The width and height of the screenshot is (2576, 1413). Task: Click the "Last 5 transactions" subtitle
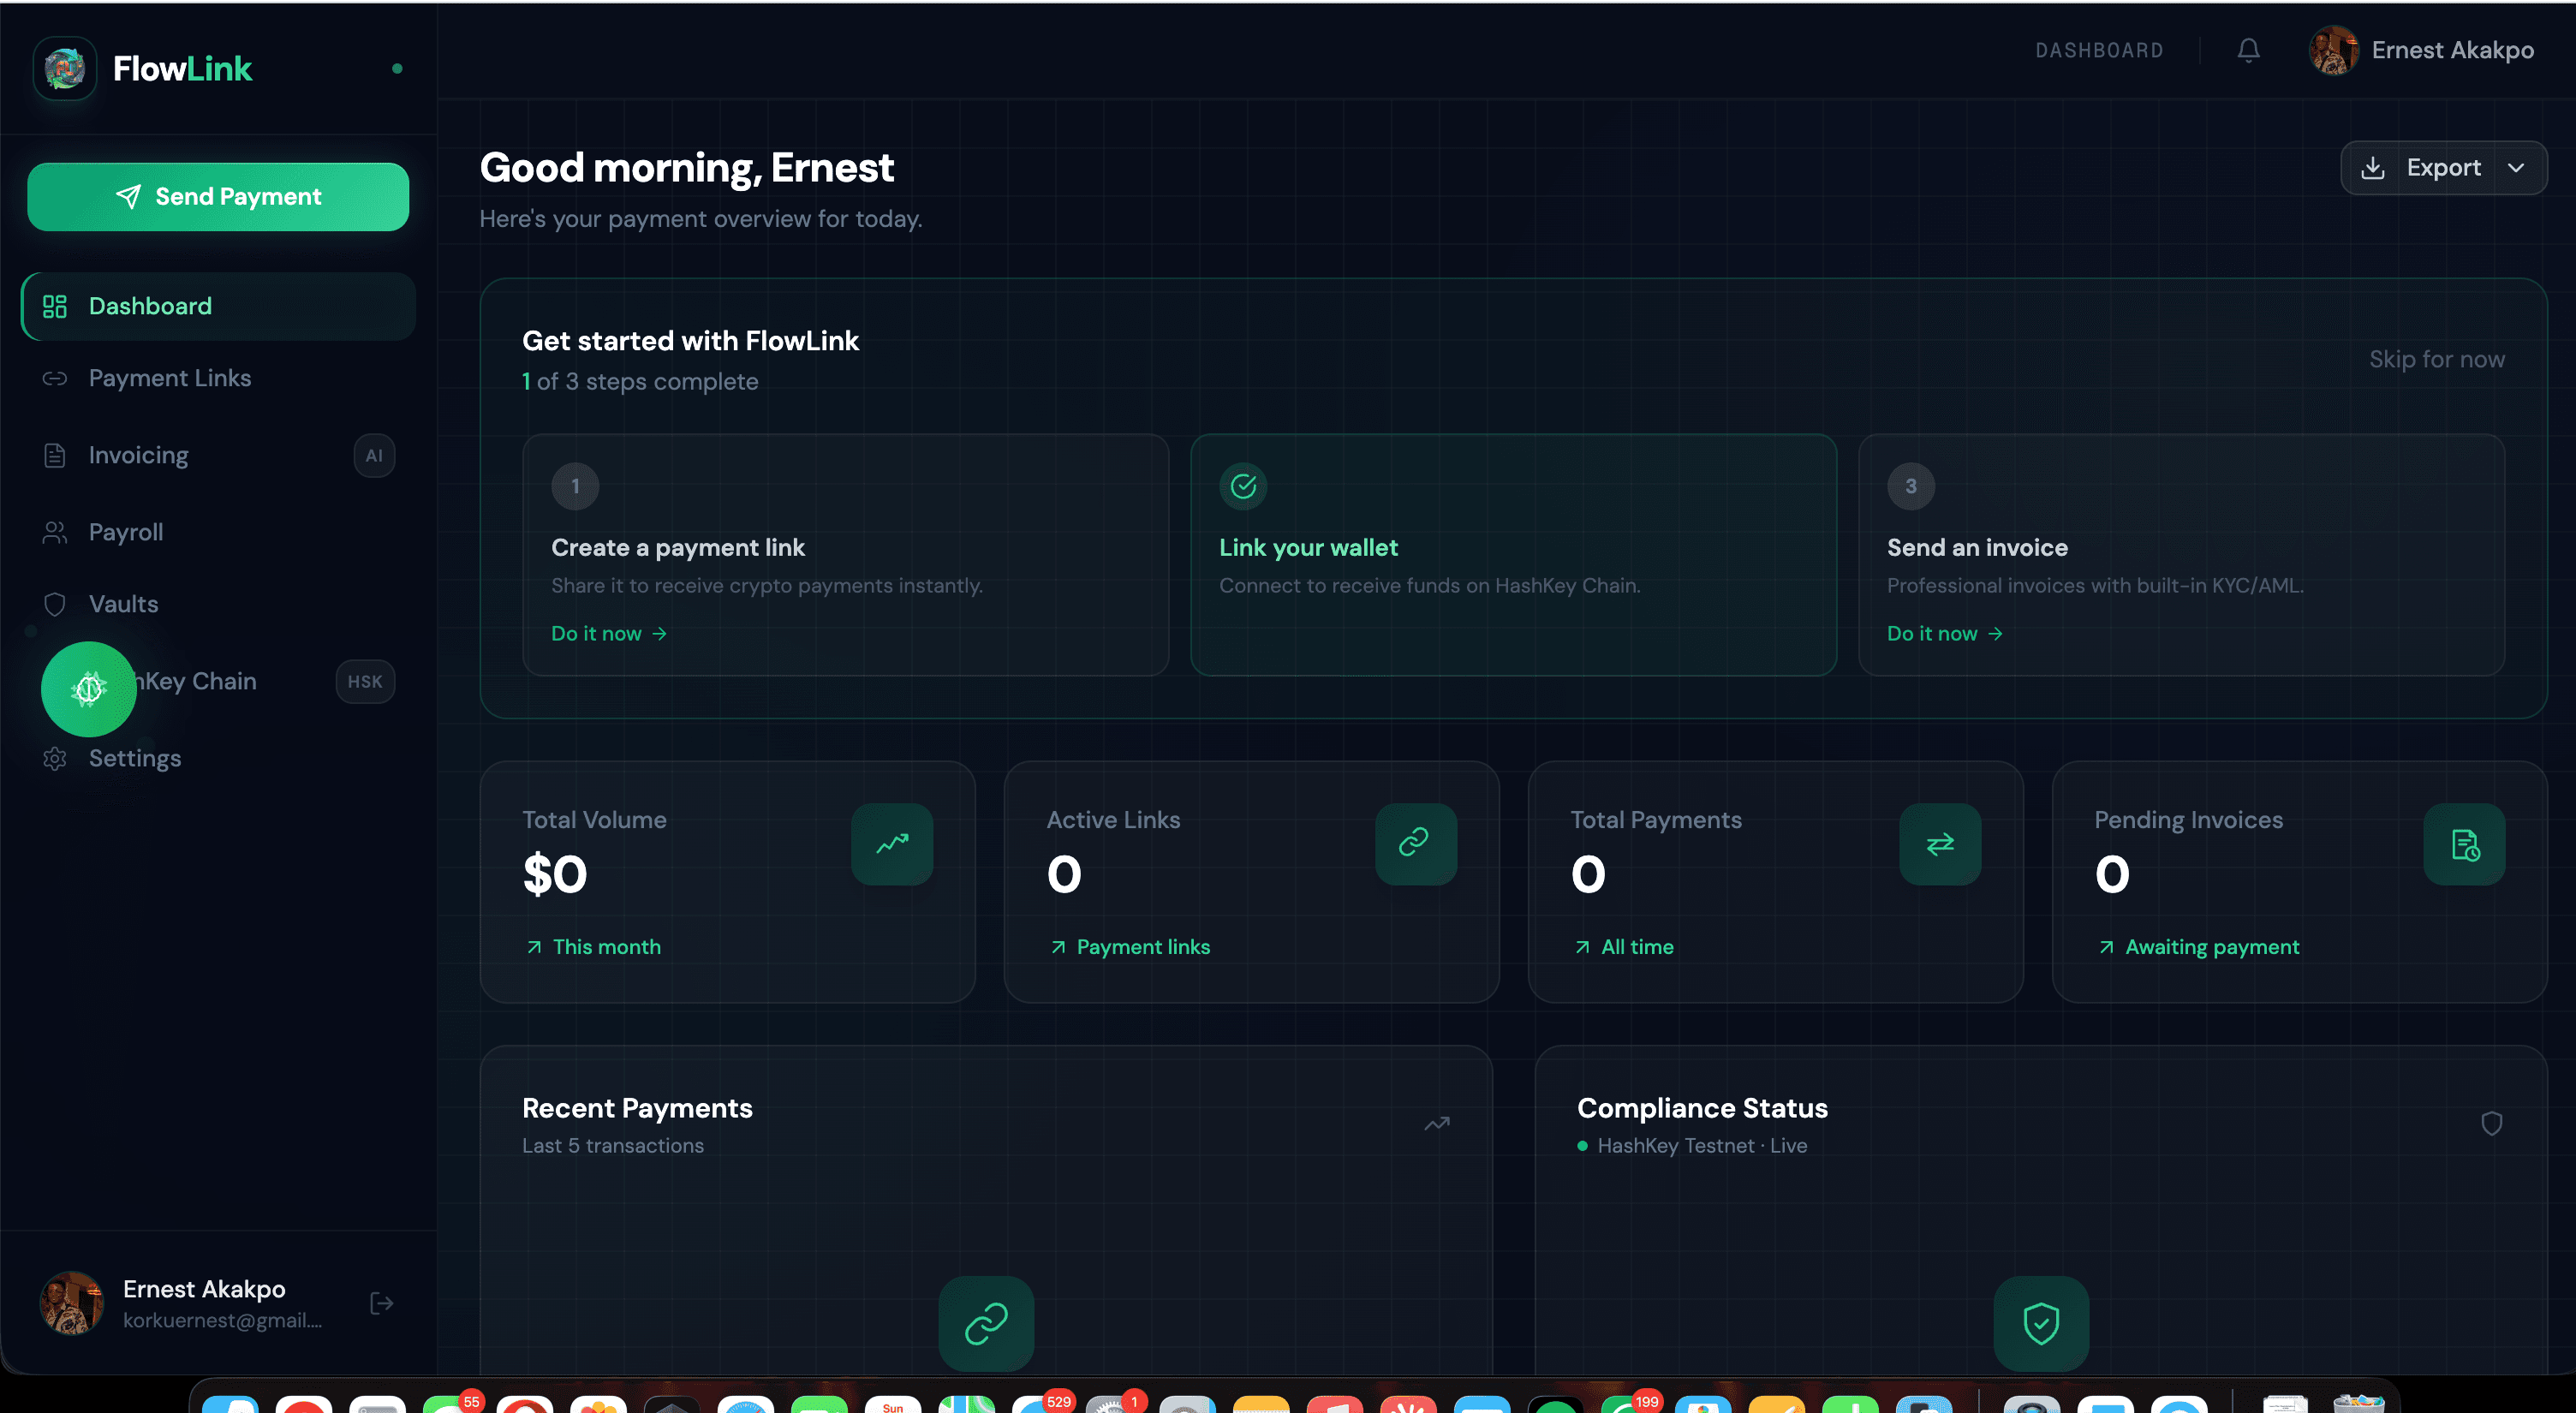coord(613,1146)
